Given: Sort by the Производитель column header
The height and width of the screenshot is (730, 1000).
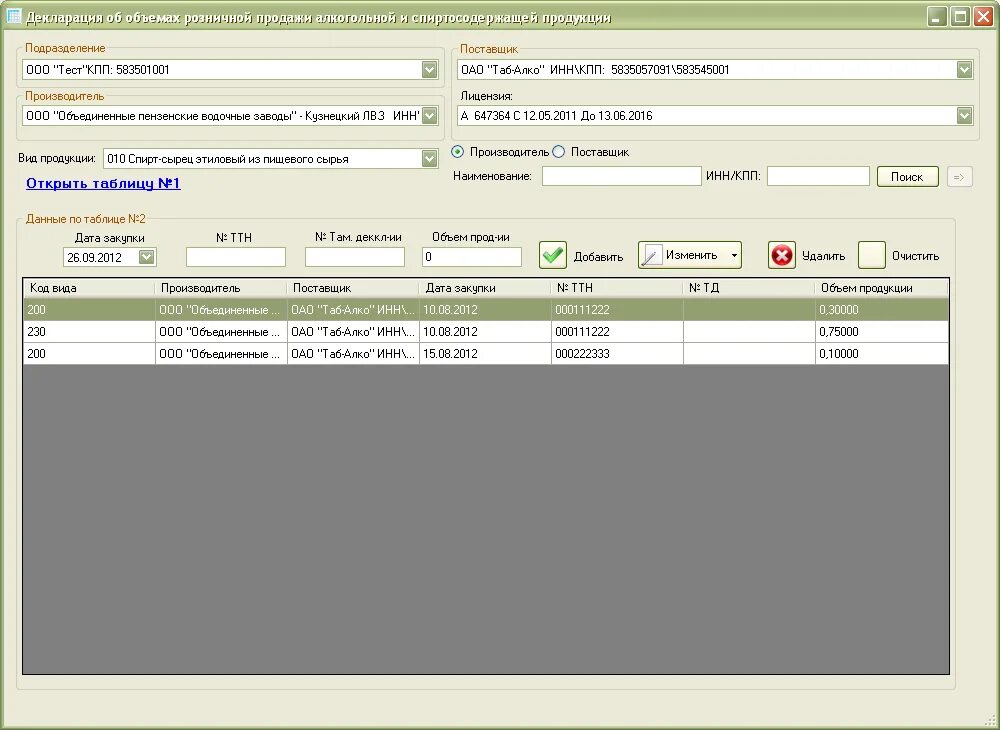Looking at the screenshot, I should point(221,288).
